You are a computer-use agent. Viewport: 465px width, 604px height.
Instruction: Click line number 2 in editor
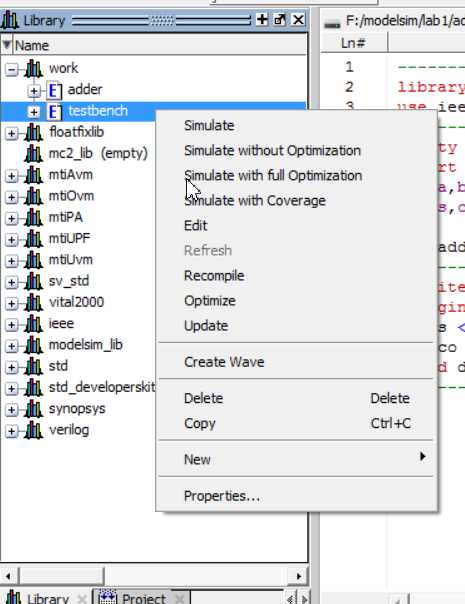click(349, 87)
